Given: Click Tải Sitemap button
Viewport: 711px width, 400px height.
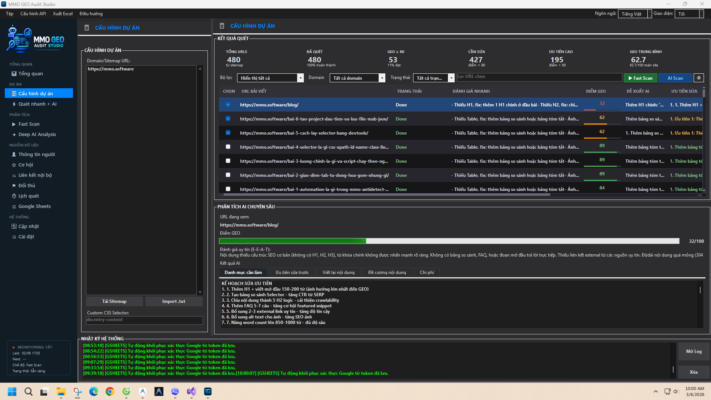Looking at the screenshot, I should 114,301.
